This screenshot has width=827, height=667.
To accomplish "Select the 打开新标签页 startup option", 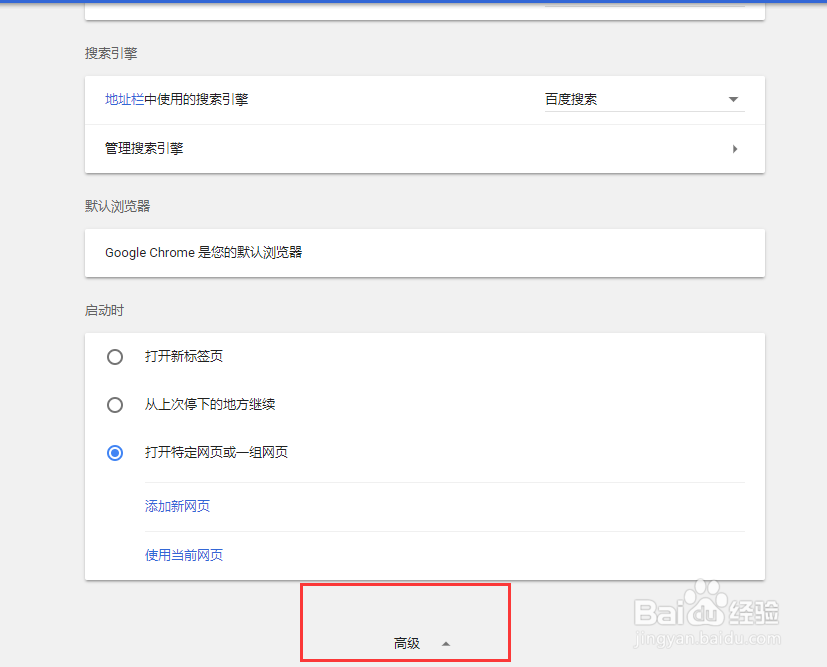I will tap(114, 356).
